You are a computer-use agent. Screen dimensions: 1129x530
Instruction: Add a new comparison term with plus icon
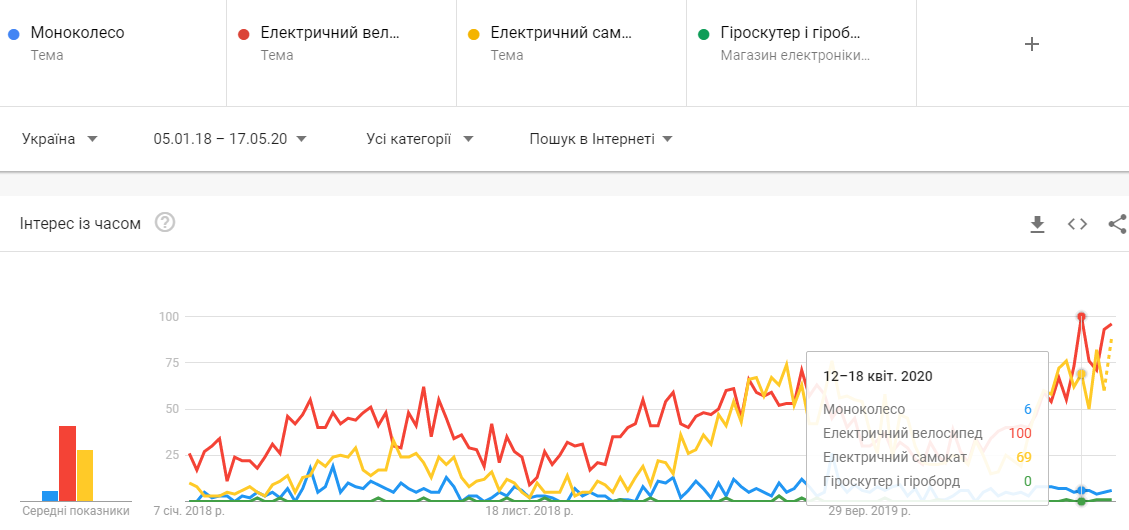1032,44
